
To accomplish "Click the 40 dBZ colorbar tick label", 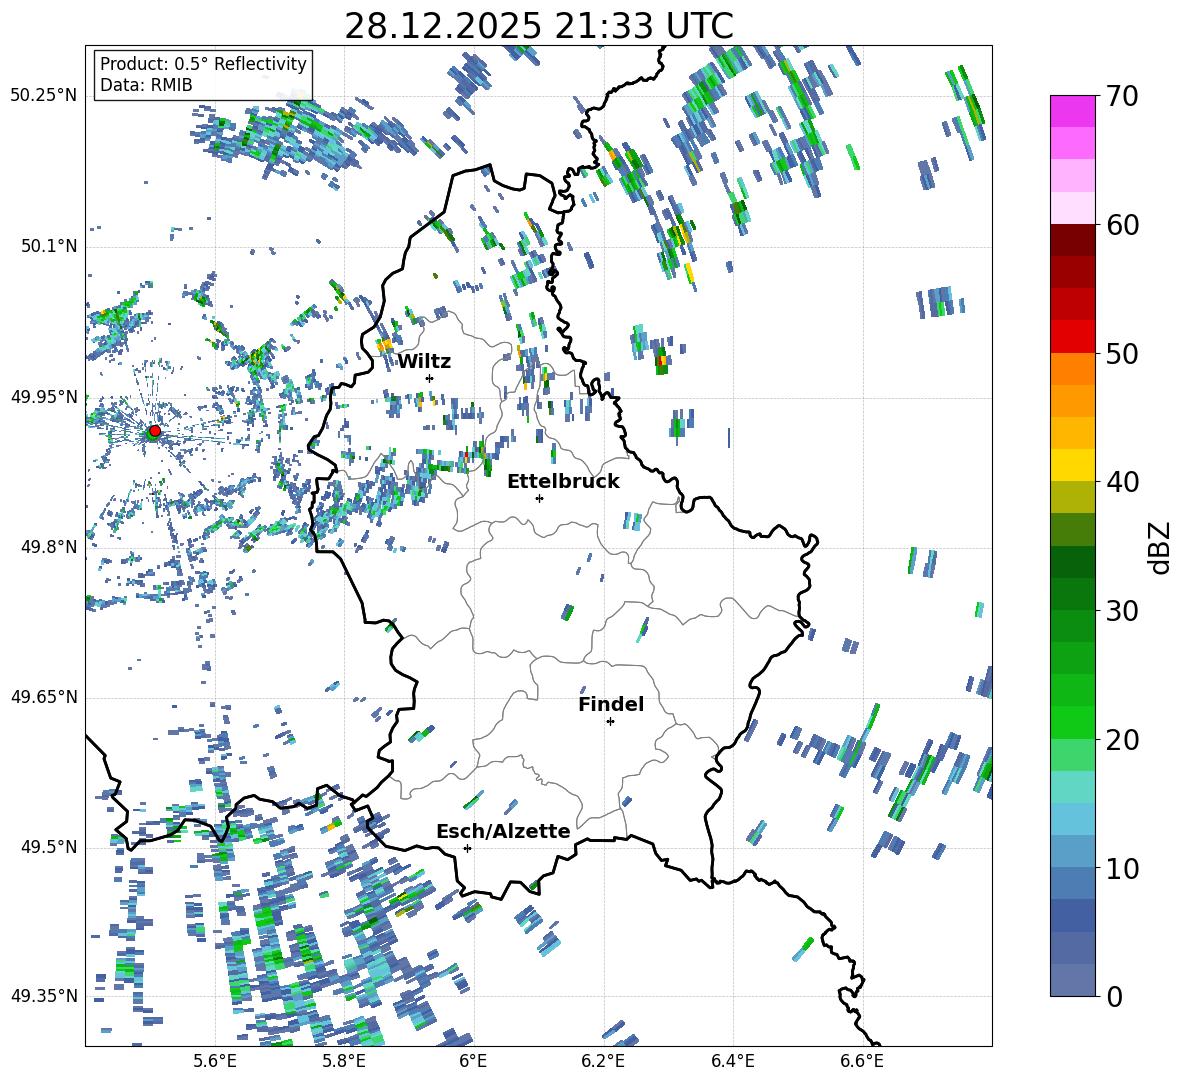I will pyautogui.click(x=1122, y=482).
